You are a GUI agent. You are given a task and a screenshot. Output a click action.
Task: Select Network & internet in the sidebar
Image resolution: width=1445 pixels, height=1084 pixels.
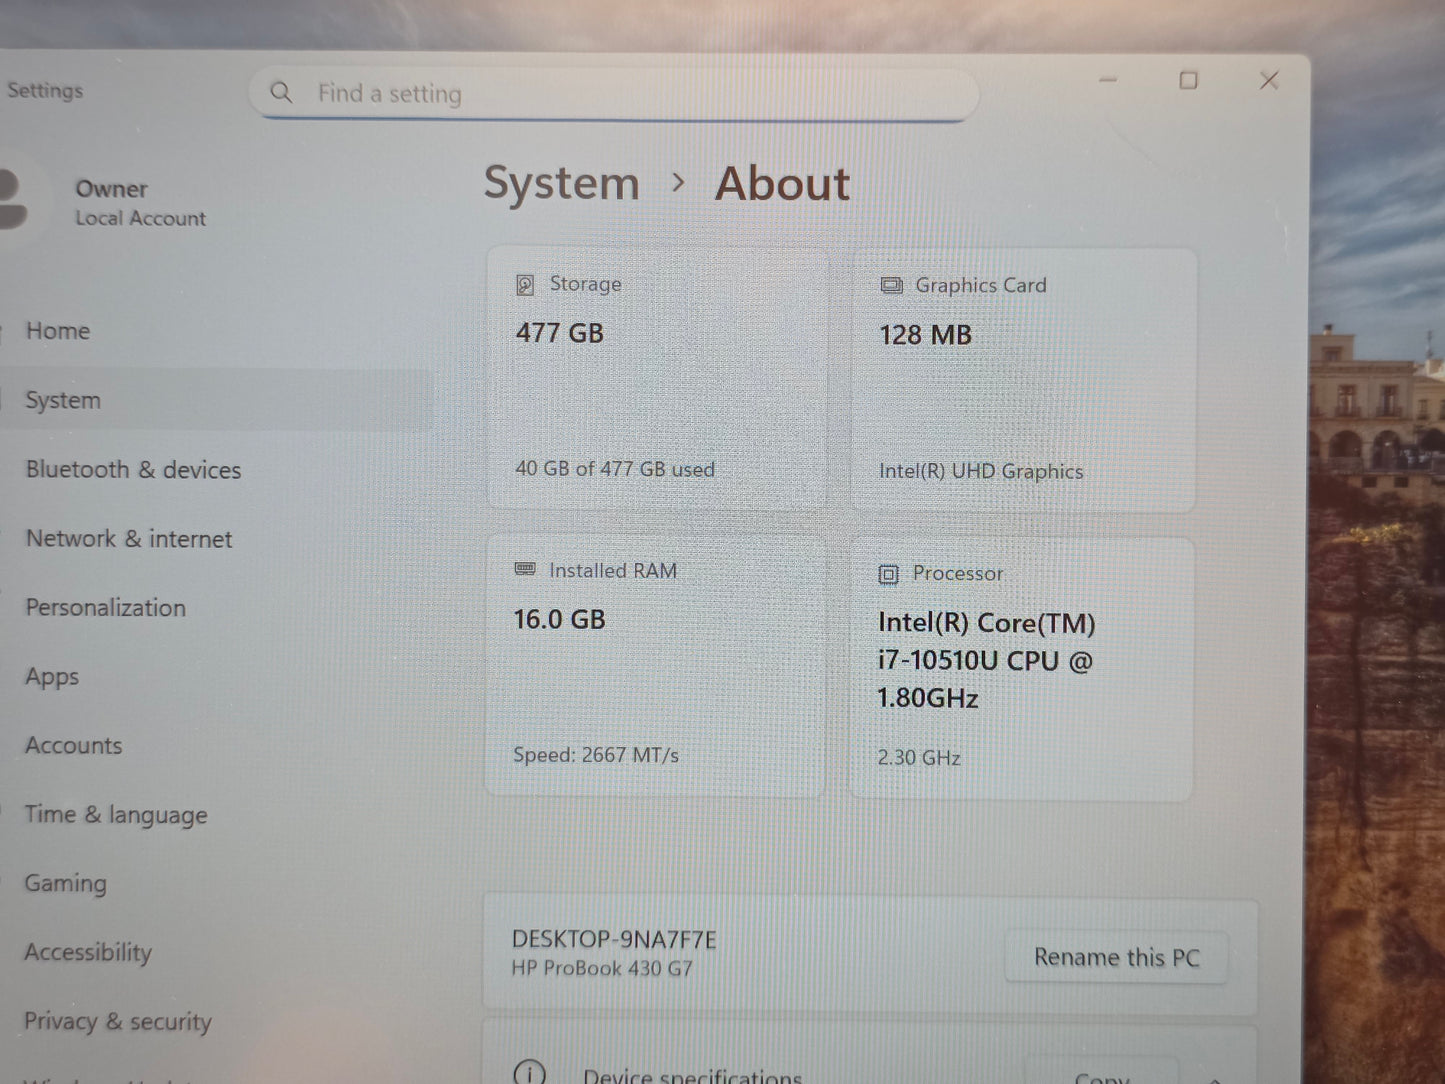pyautogui.click(x=126, y=538)
